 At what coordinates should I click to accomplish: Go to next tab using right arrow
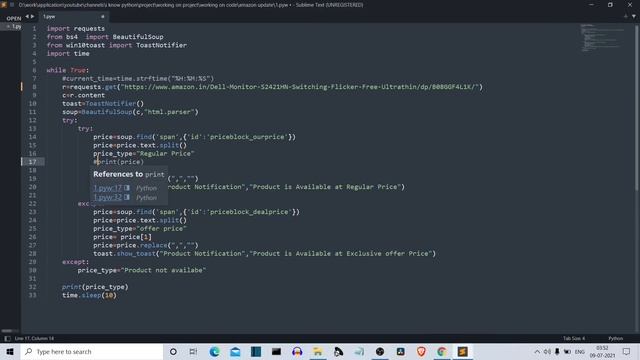click(33, 17)
